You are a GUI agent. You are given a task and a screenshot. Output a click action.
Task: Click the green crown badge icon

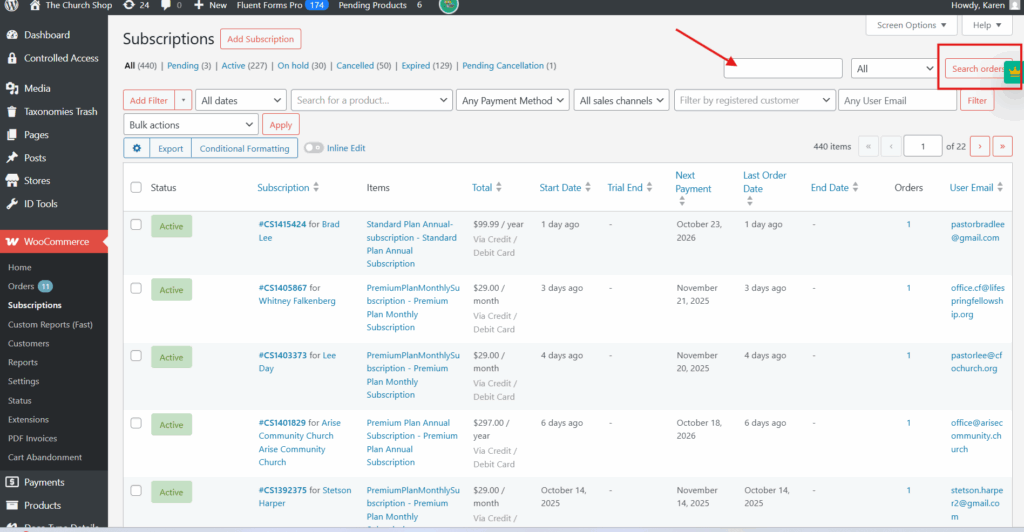coord(1013,70)
